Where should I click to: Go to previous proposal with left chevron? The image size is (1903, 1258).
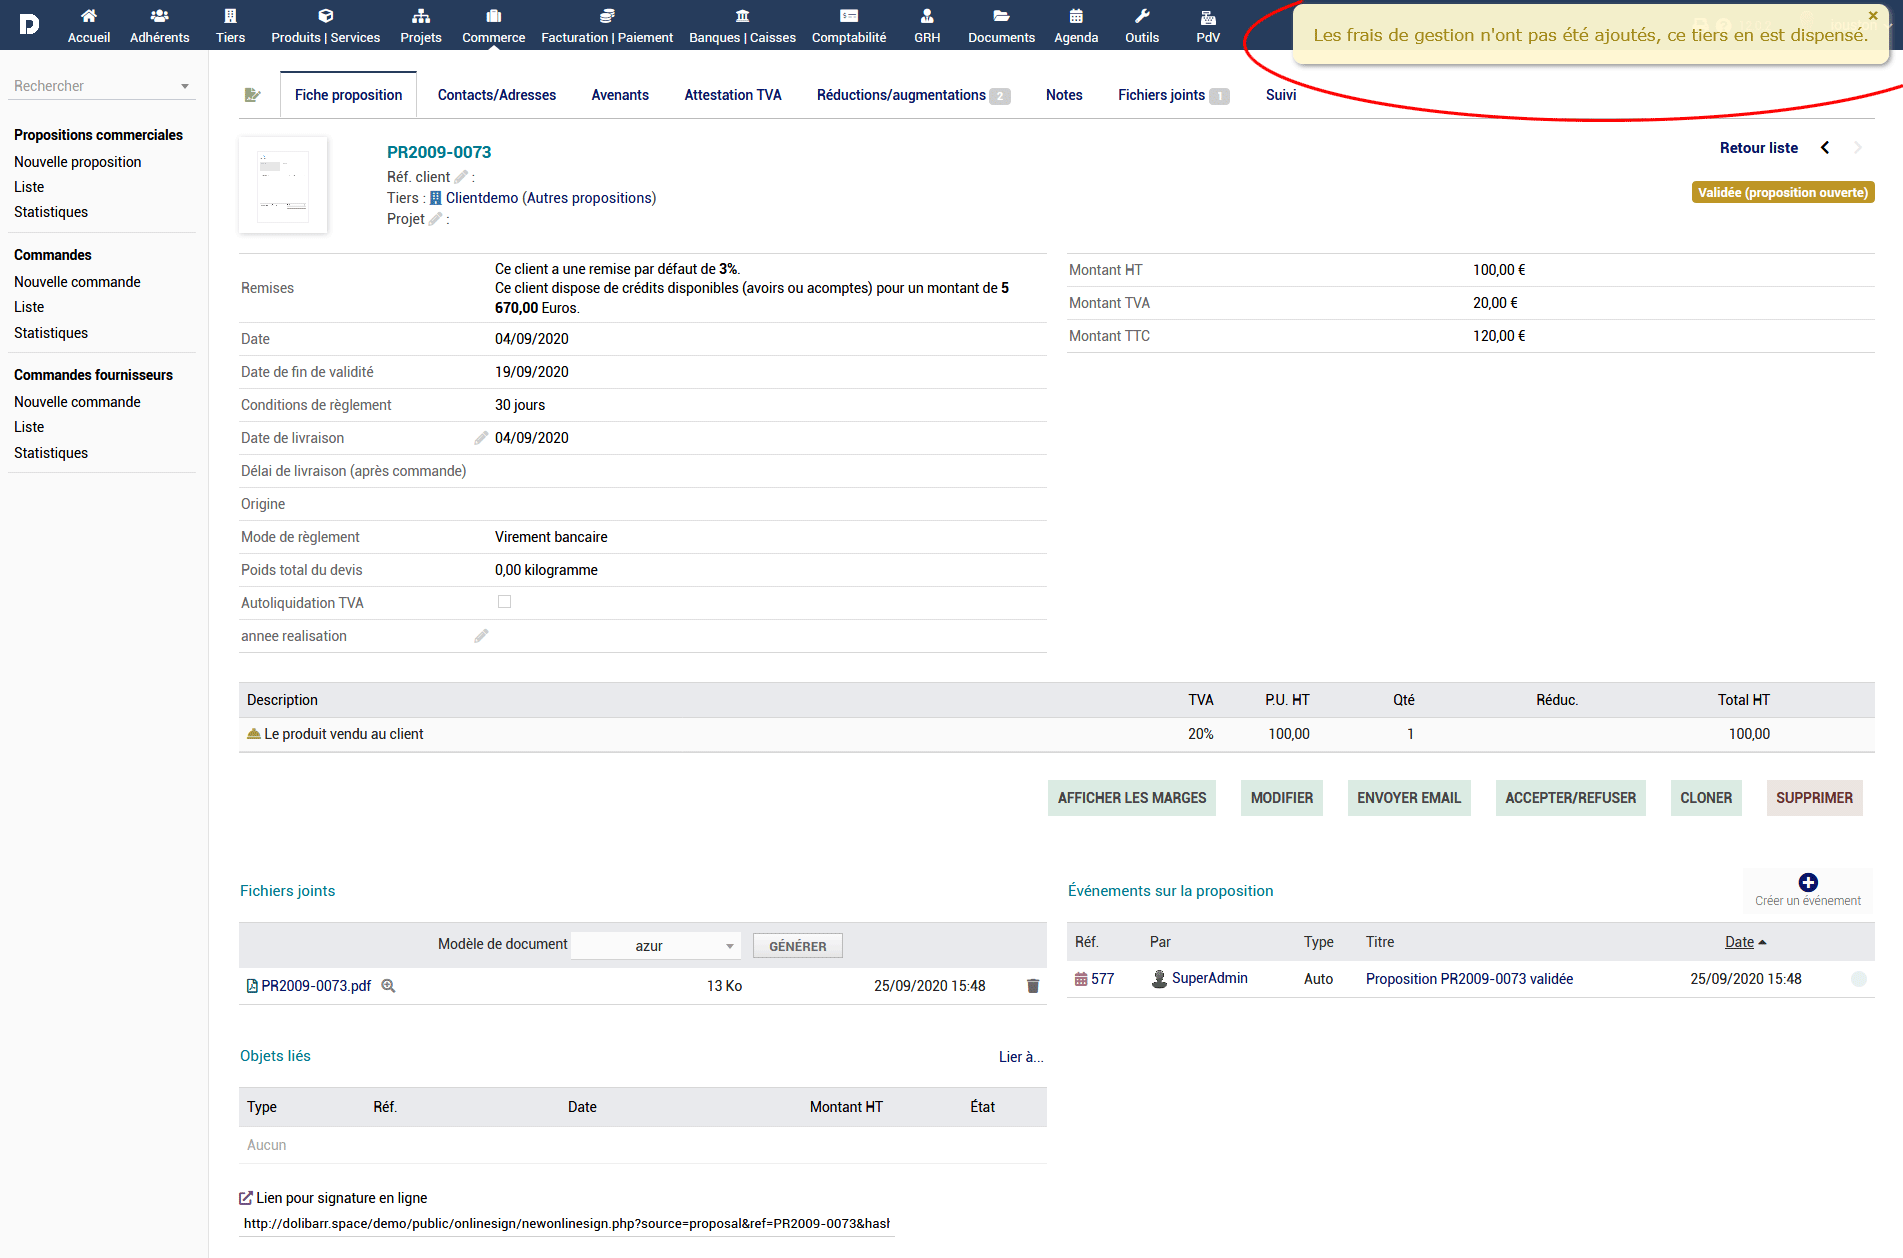(x=1825, y=148)
